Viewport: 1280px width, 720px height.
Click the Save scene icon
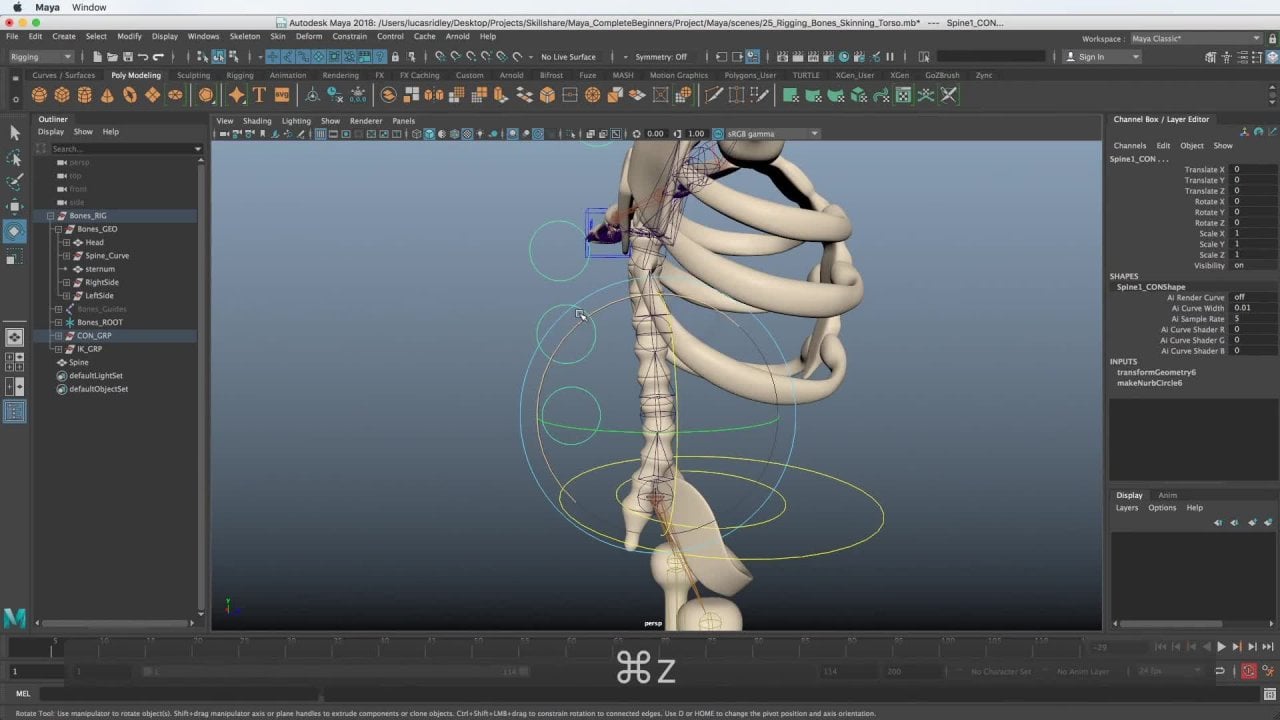tap(127, 57)
